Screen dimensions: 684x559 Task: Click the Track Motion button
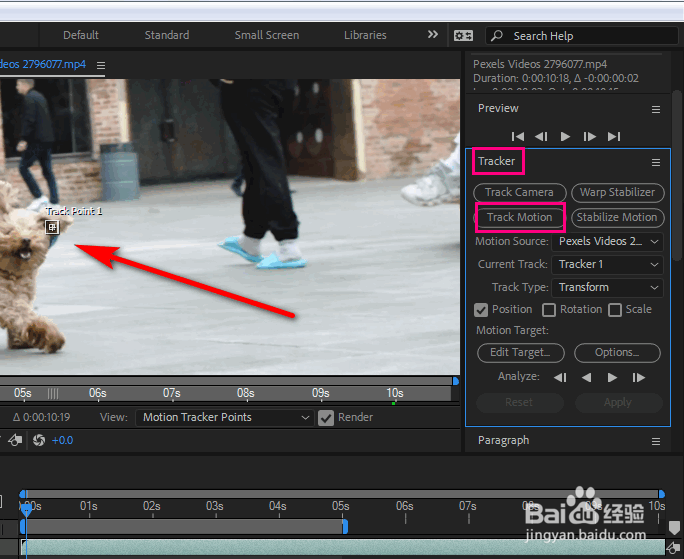pyautogui.click(x=520, y=217)
